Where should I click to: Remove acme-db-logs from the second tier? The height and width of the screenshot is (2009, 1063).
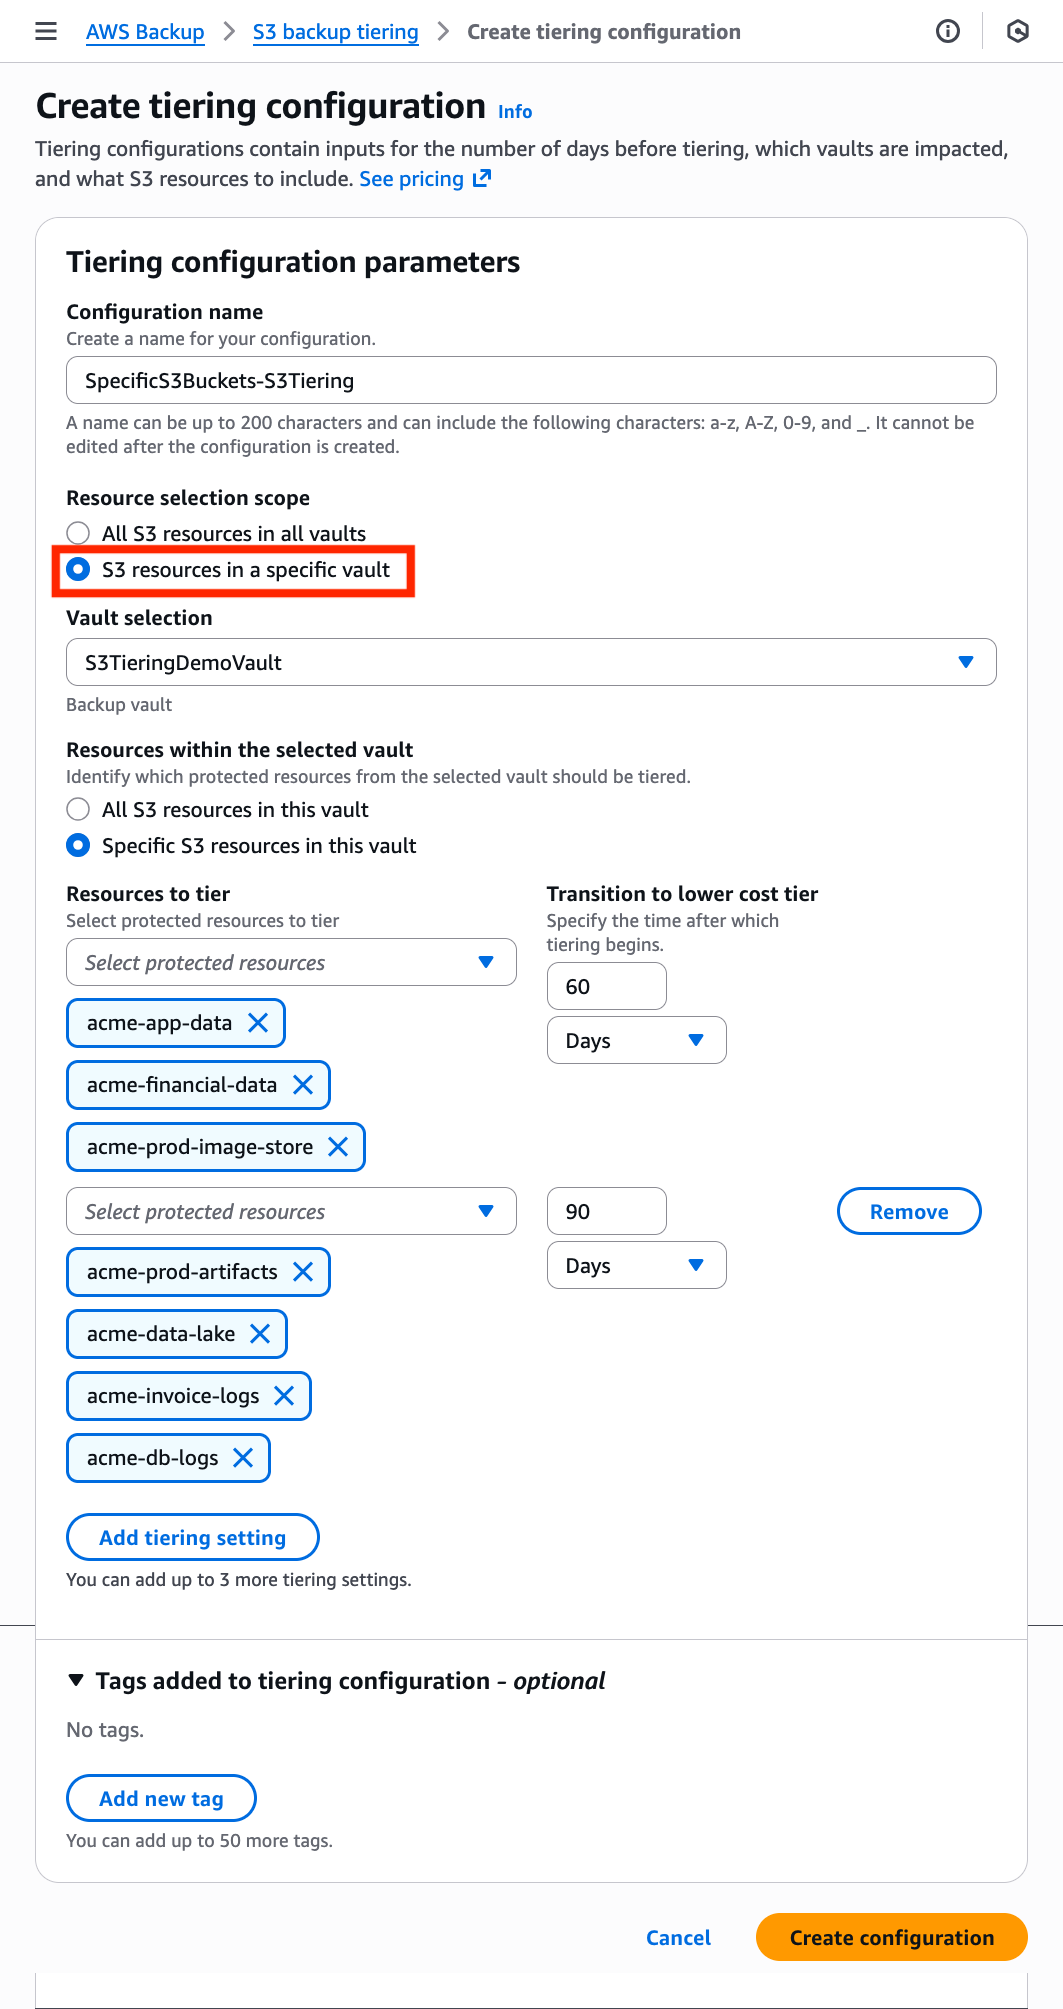pyautogui.click(x=242, y=1457)
